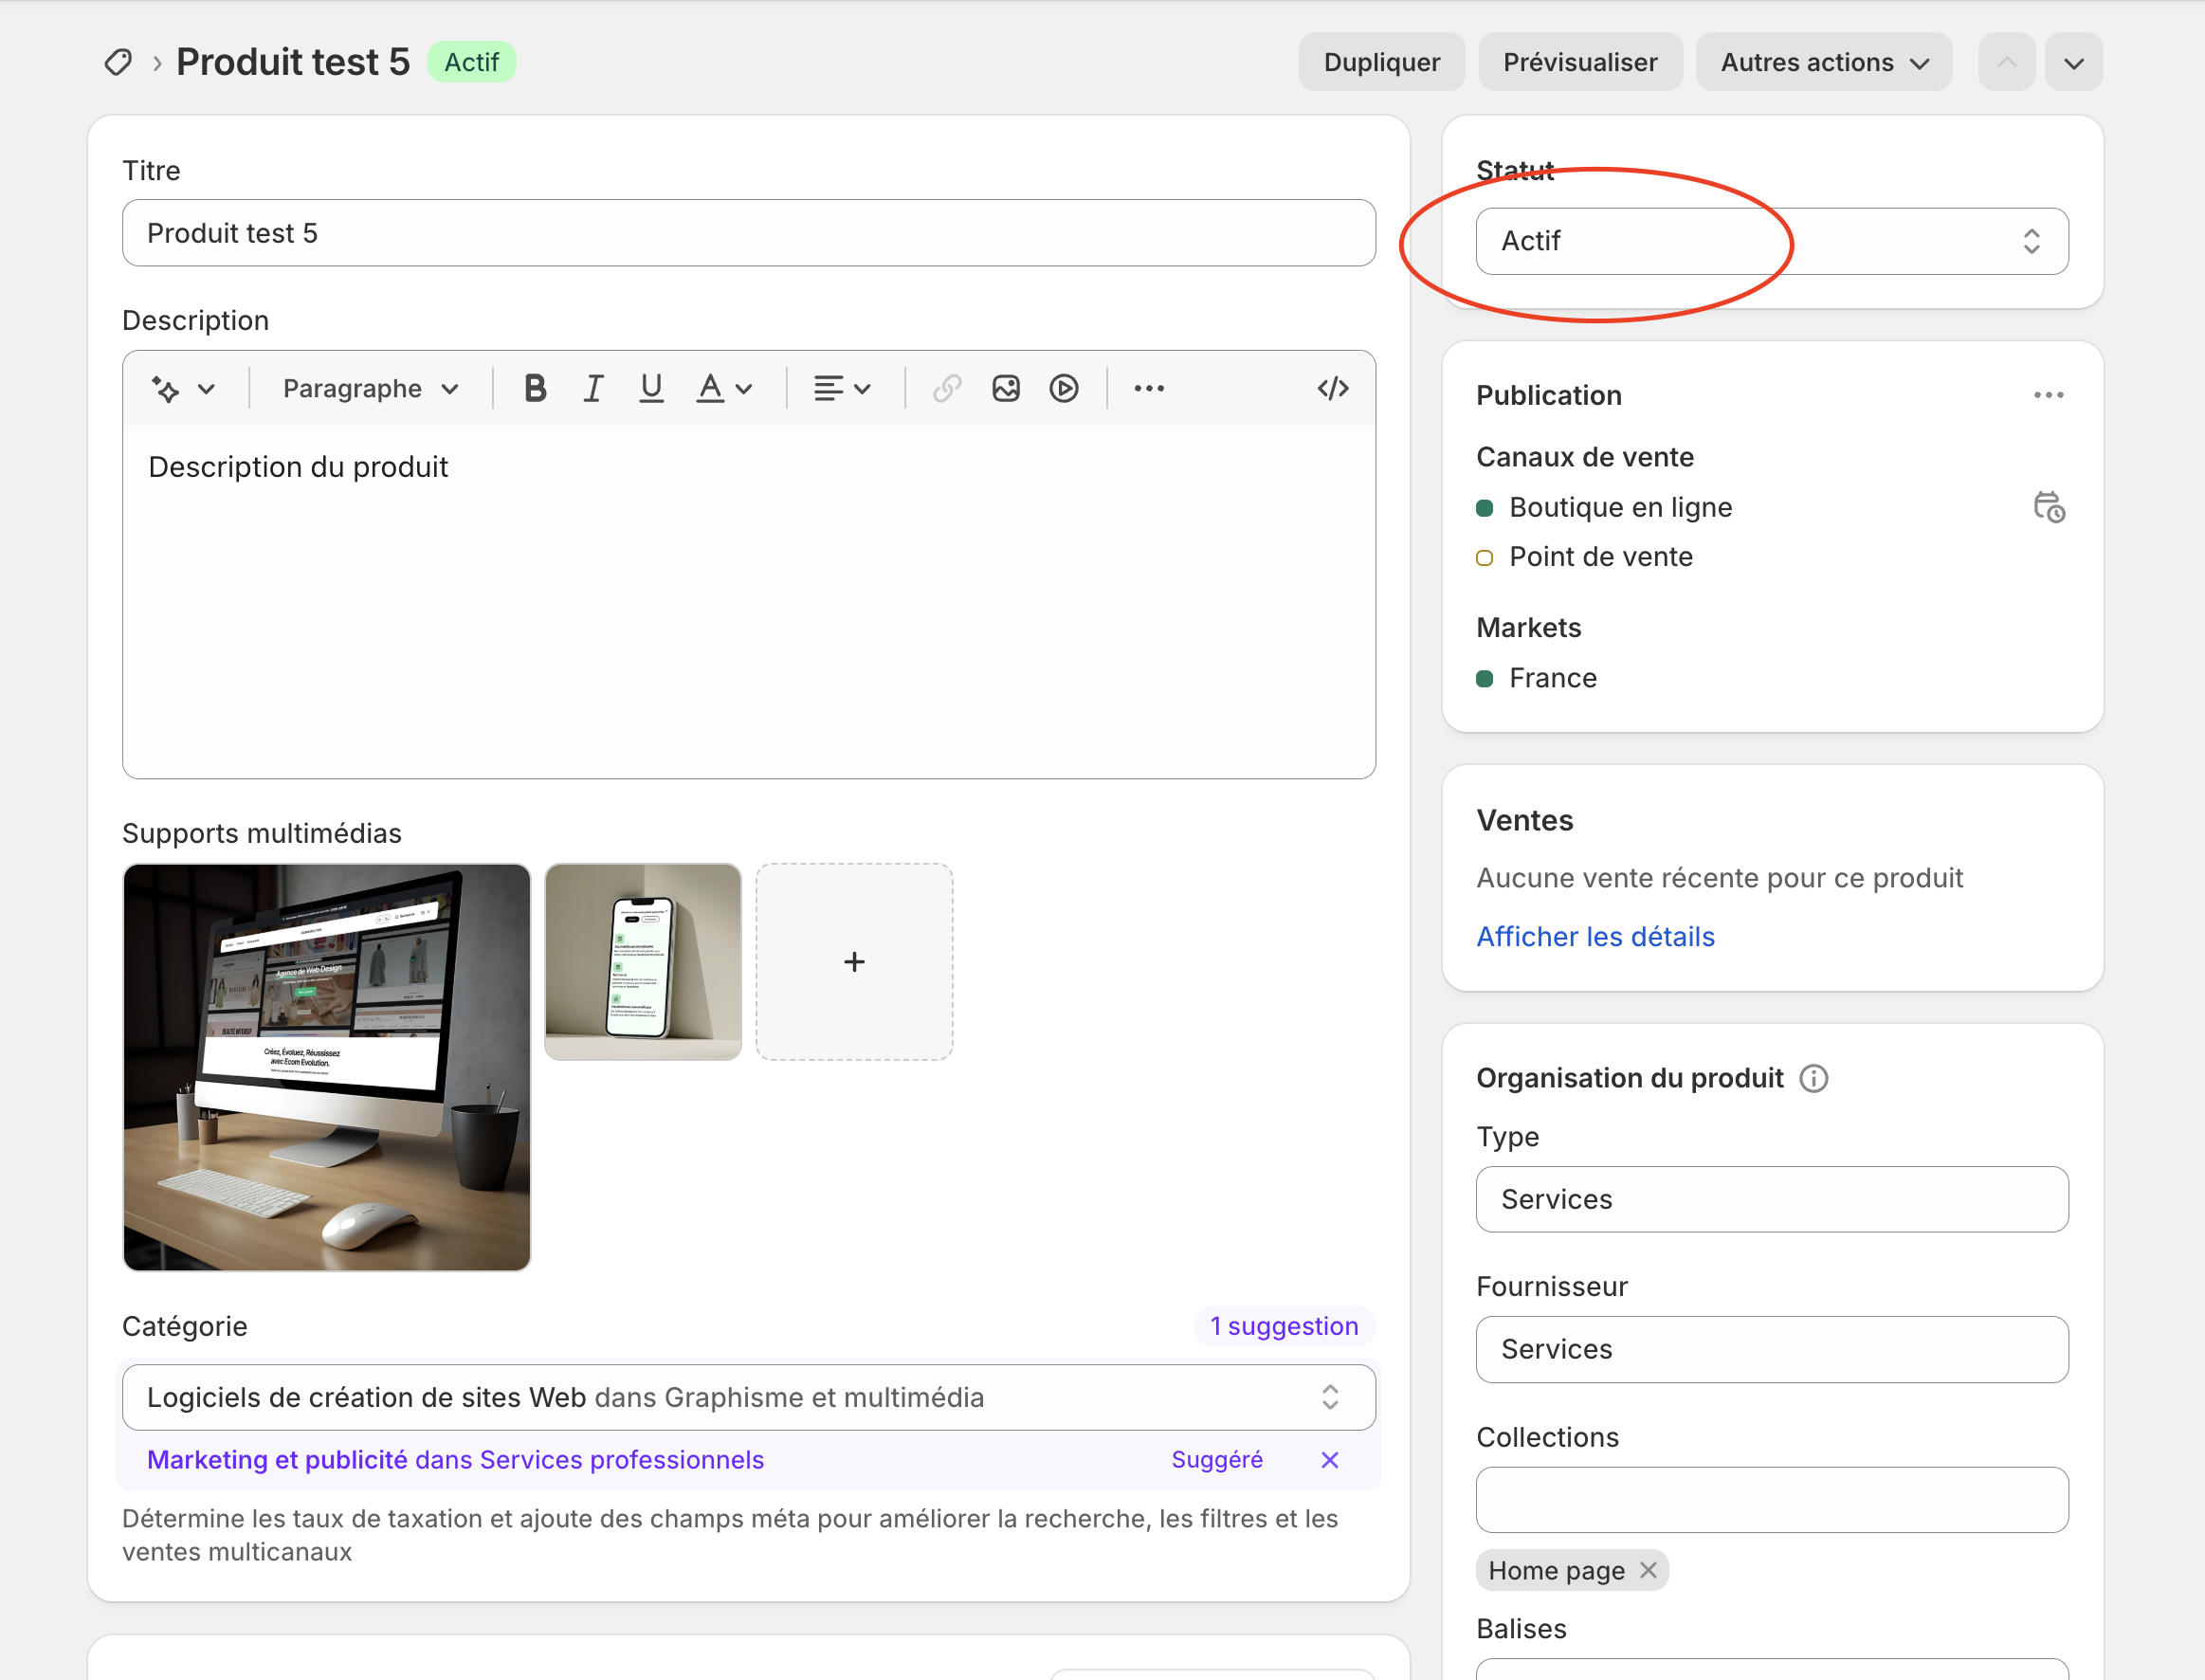
Task: Show info about Organisation du produit
Action: (1813, 1078)
